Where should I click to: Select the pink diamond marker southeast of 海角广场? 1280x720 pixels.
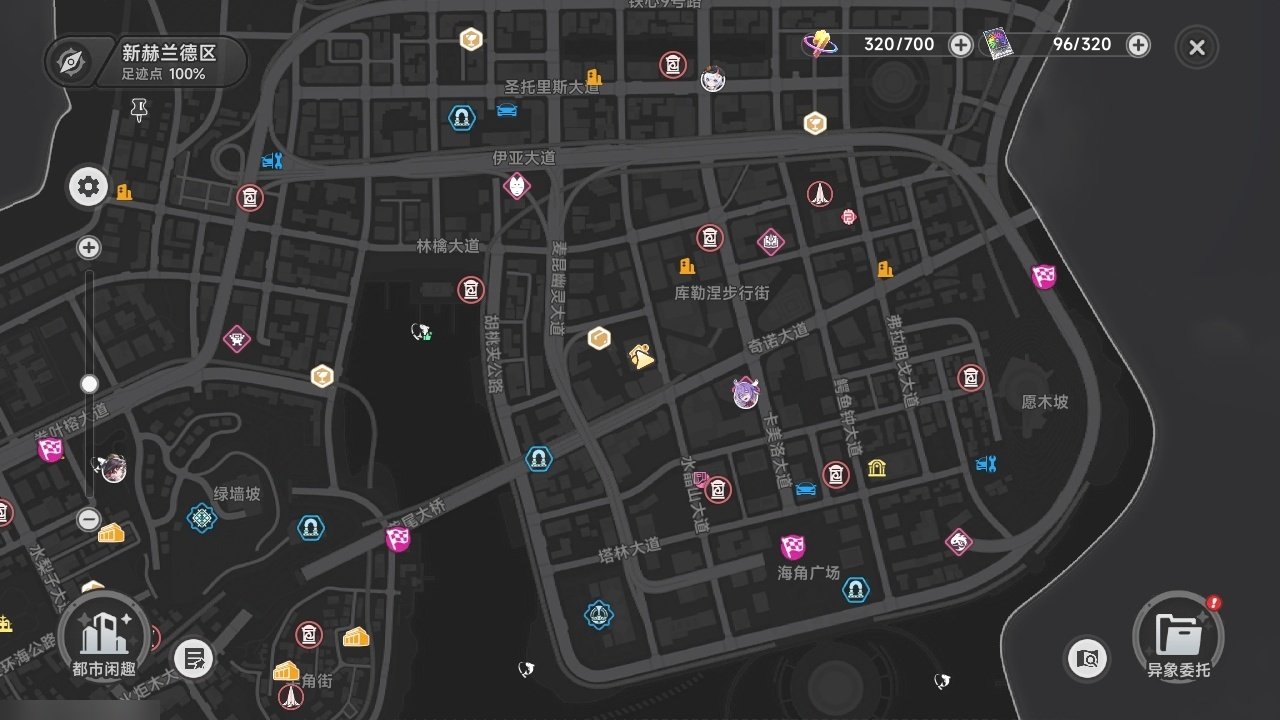click(x=959, y=542)
